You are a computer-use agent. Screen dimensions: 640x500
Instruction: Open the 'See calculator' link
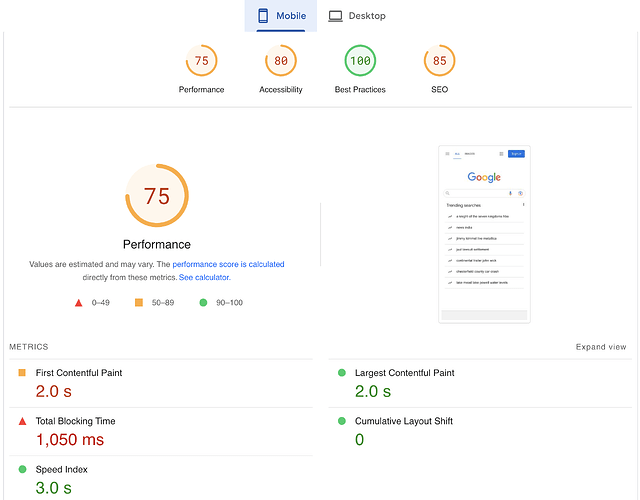pos(204,277)
